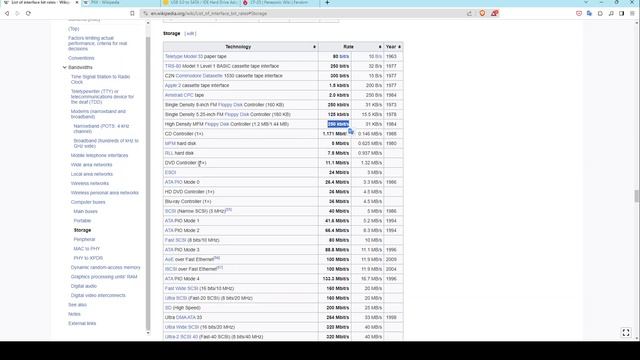Click the page vertical scrollbar thumb
Viewport: 640px width, 360px height.
tap(636, 196)
